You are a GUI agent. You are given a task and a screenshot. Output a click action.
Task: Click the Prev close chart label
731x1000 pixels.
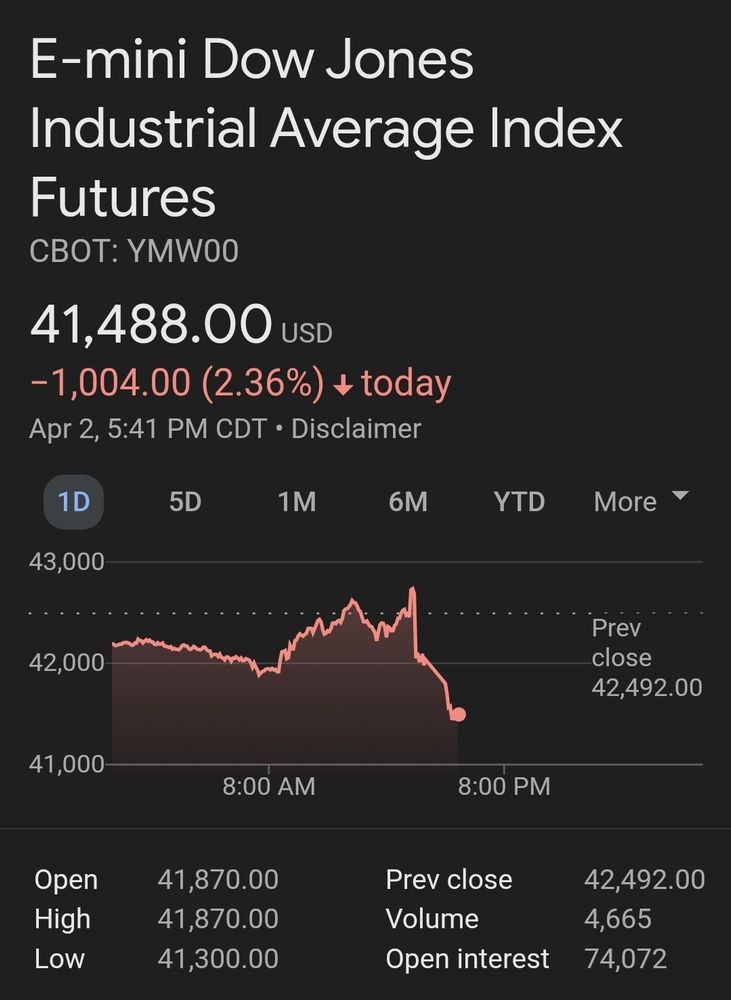[647, 658]
